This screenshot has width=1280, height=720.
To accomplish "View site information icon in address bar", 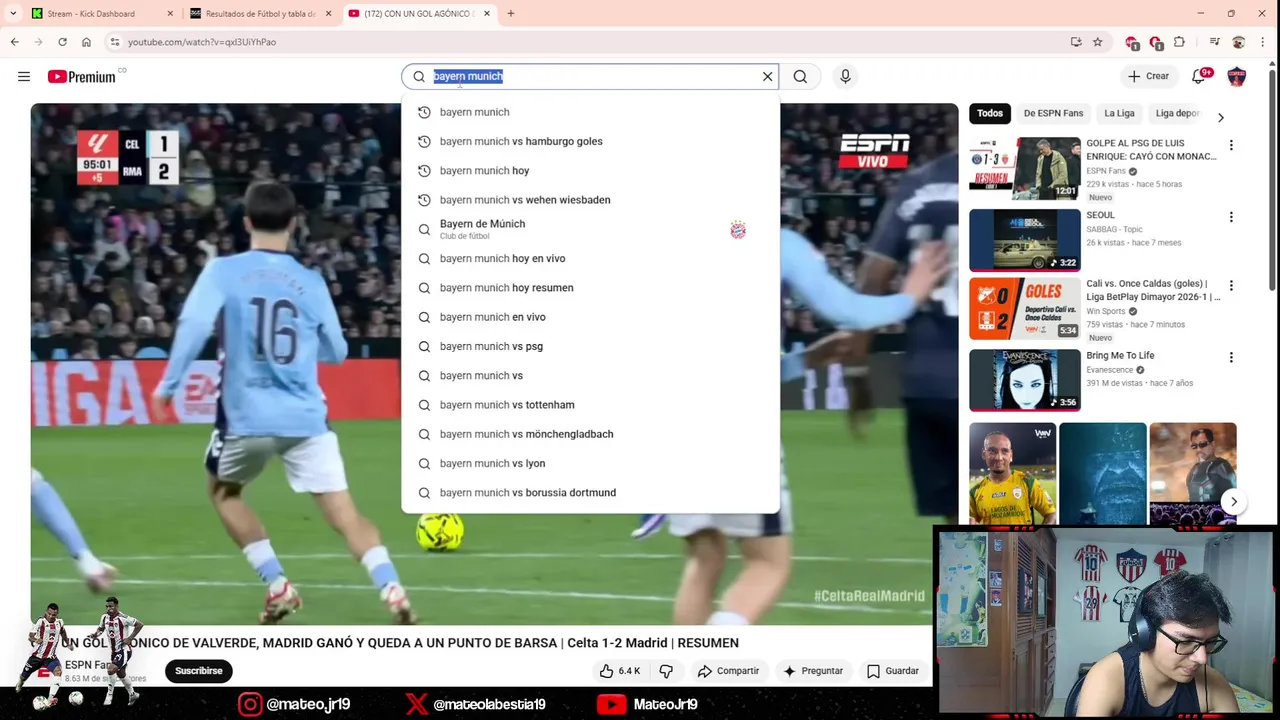I will (115, 42).
